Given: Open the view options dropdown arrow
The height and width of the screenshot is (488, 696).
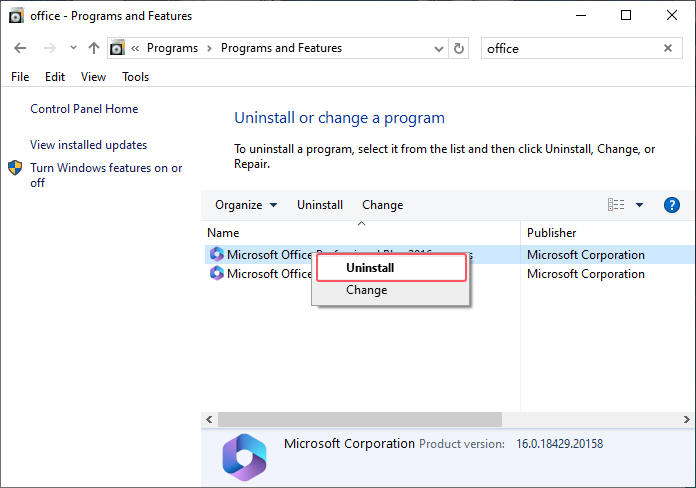Looking at the screenshot, I should point(640,205).
